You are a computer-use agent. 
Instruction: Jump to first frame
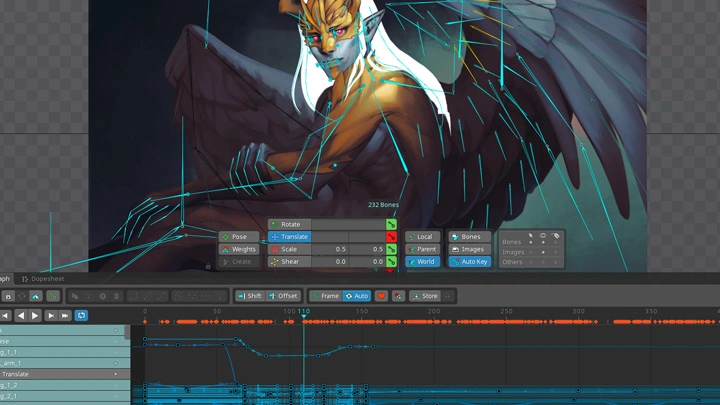[5, 315]
